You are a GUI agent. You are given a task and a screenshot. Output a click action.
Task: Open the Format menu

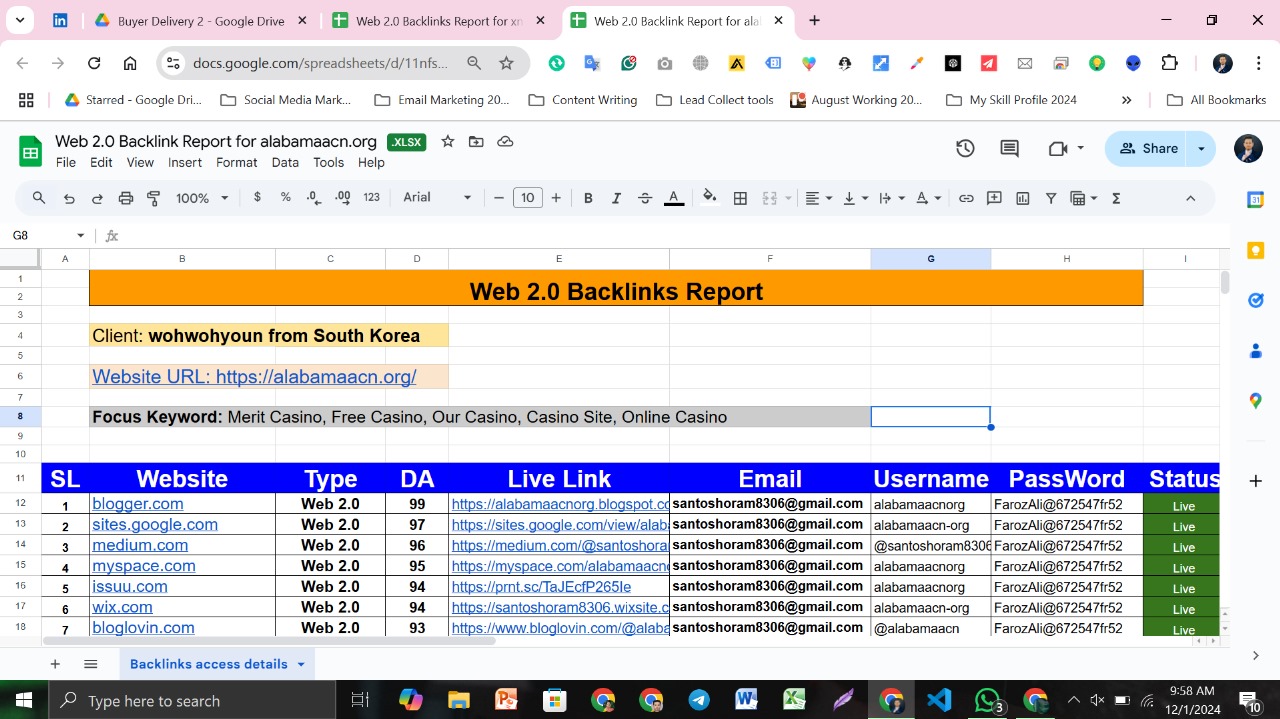[236, 162]
